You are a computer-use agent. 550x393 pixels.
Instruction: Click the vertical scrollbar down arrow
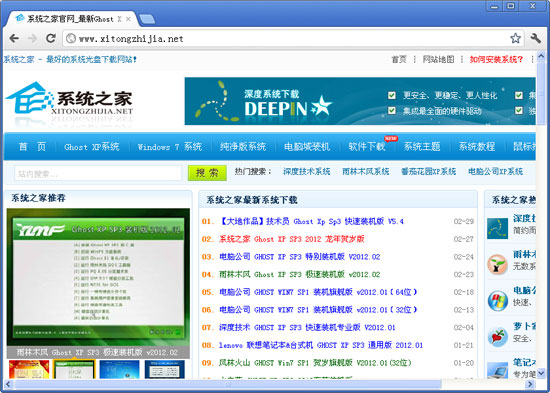tap(541, 373)
